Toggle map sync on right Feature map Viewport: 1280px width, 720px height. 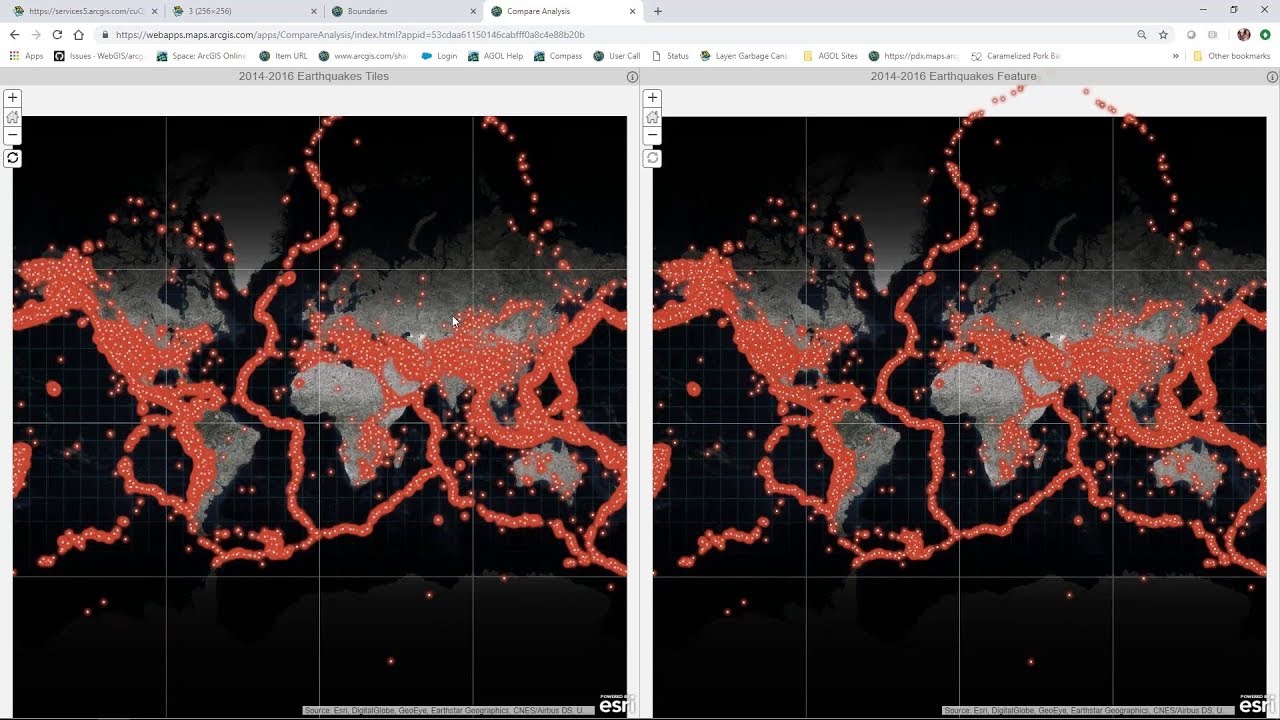652,158
